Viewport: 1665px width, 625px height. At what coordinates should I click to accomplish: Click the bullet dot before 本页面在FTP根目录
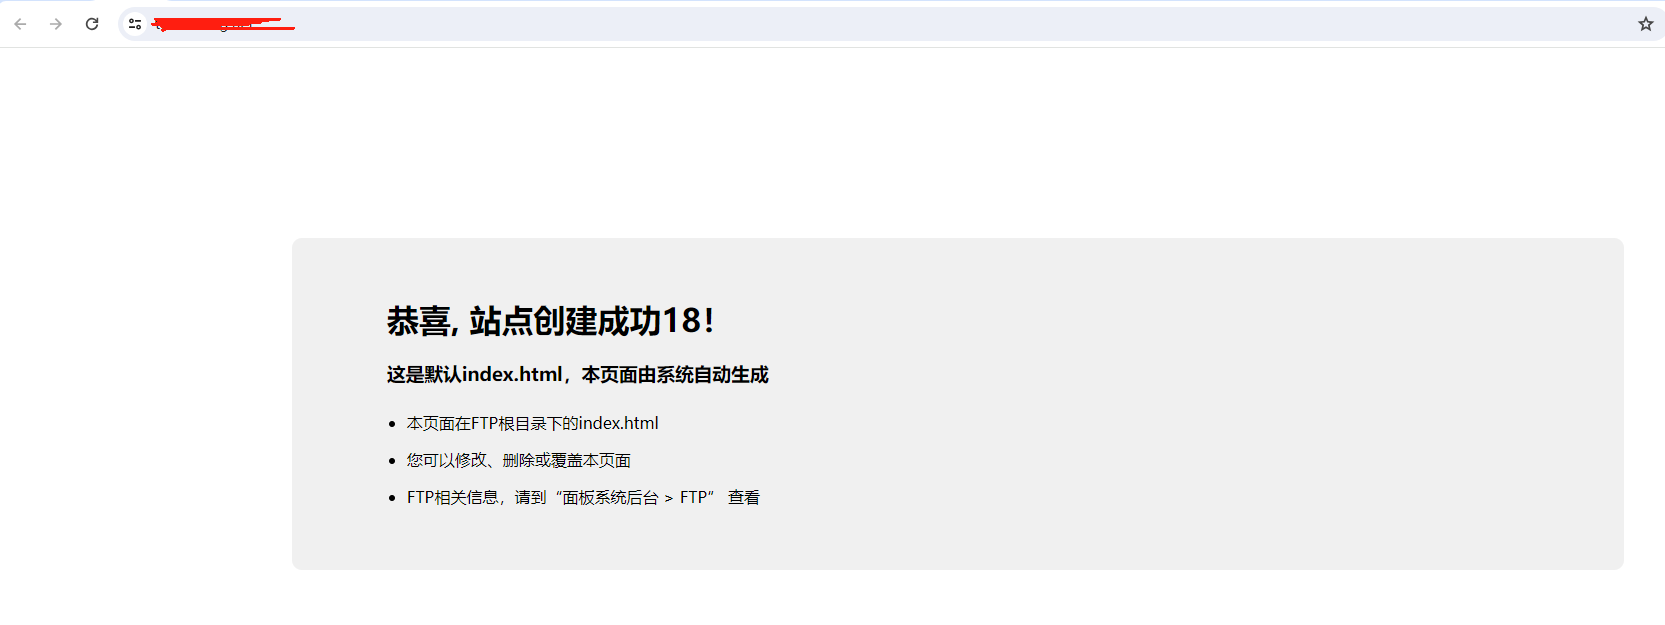(x=392, y=425)
